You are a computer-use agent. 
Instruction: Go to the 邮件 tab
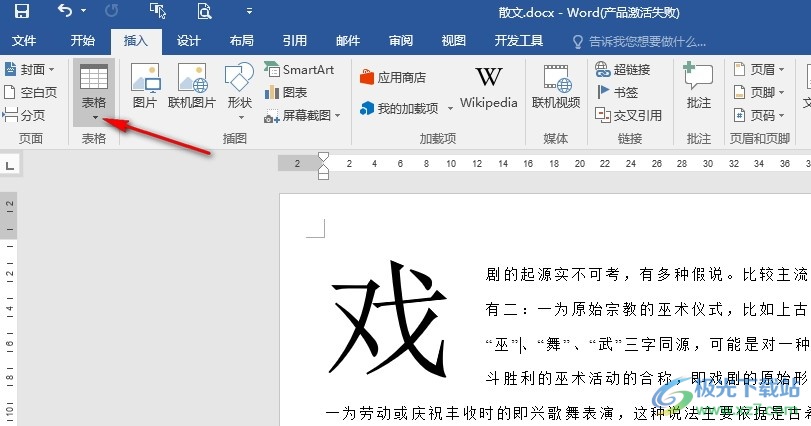[348, 41]
